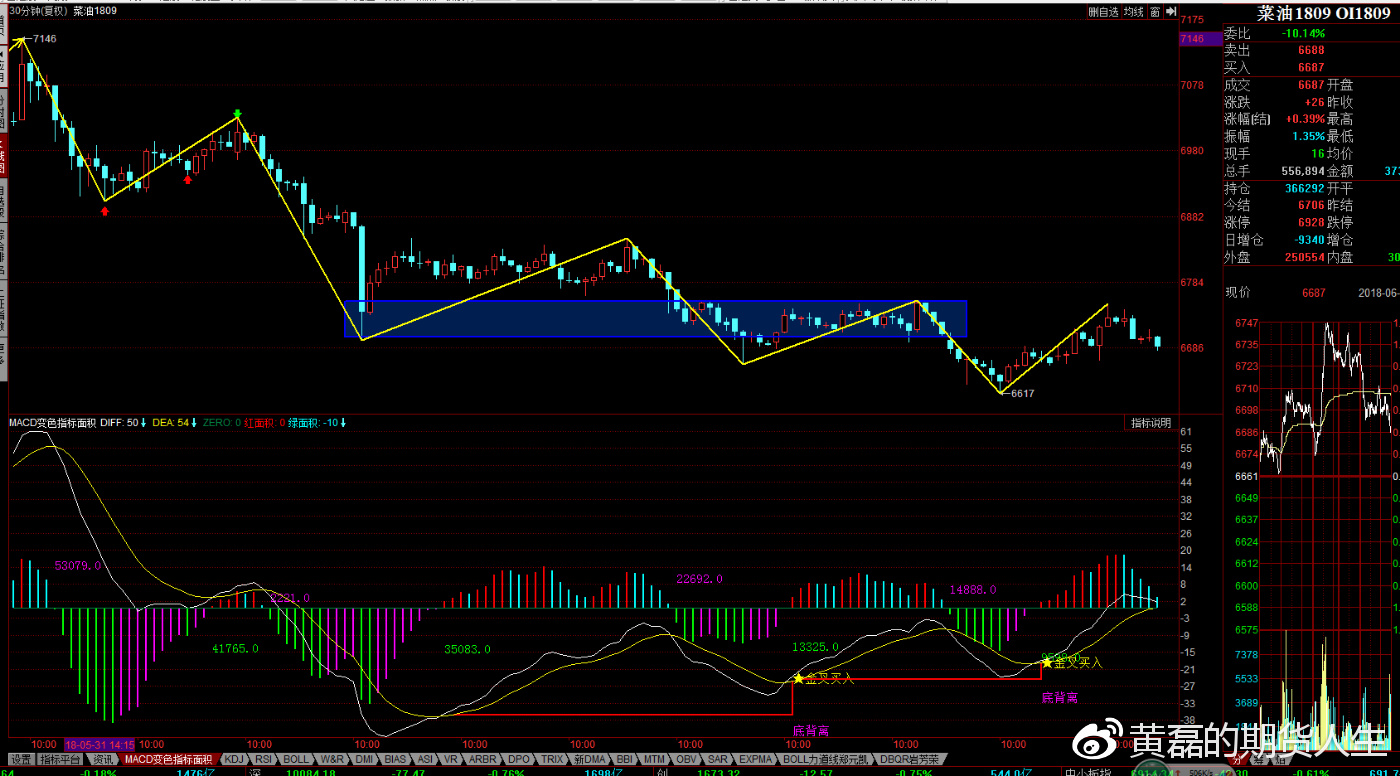This screenshot has height=776, width=1400.
Task: Click the green up-arrow marker at the second peak
Action: pyautogui.click(x=237, y=113)
